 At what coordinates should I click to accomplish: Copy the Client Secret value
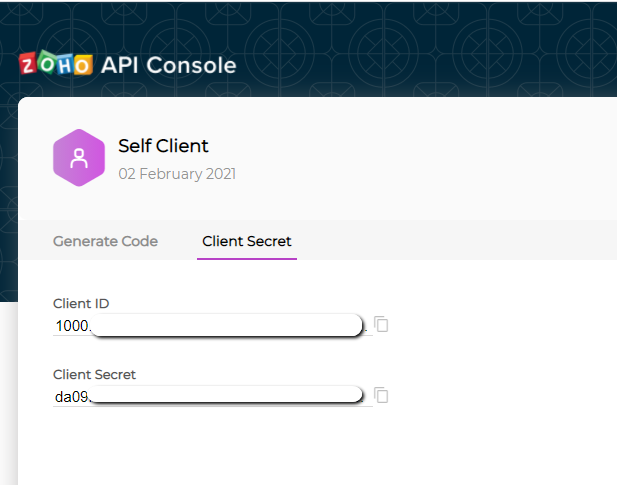coord(381,395)
